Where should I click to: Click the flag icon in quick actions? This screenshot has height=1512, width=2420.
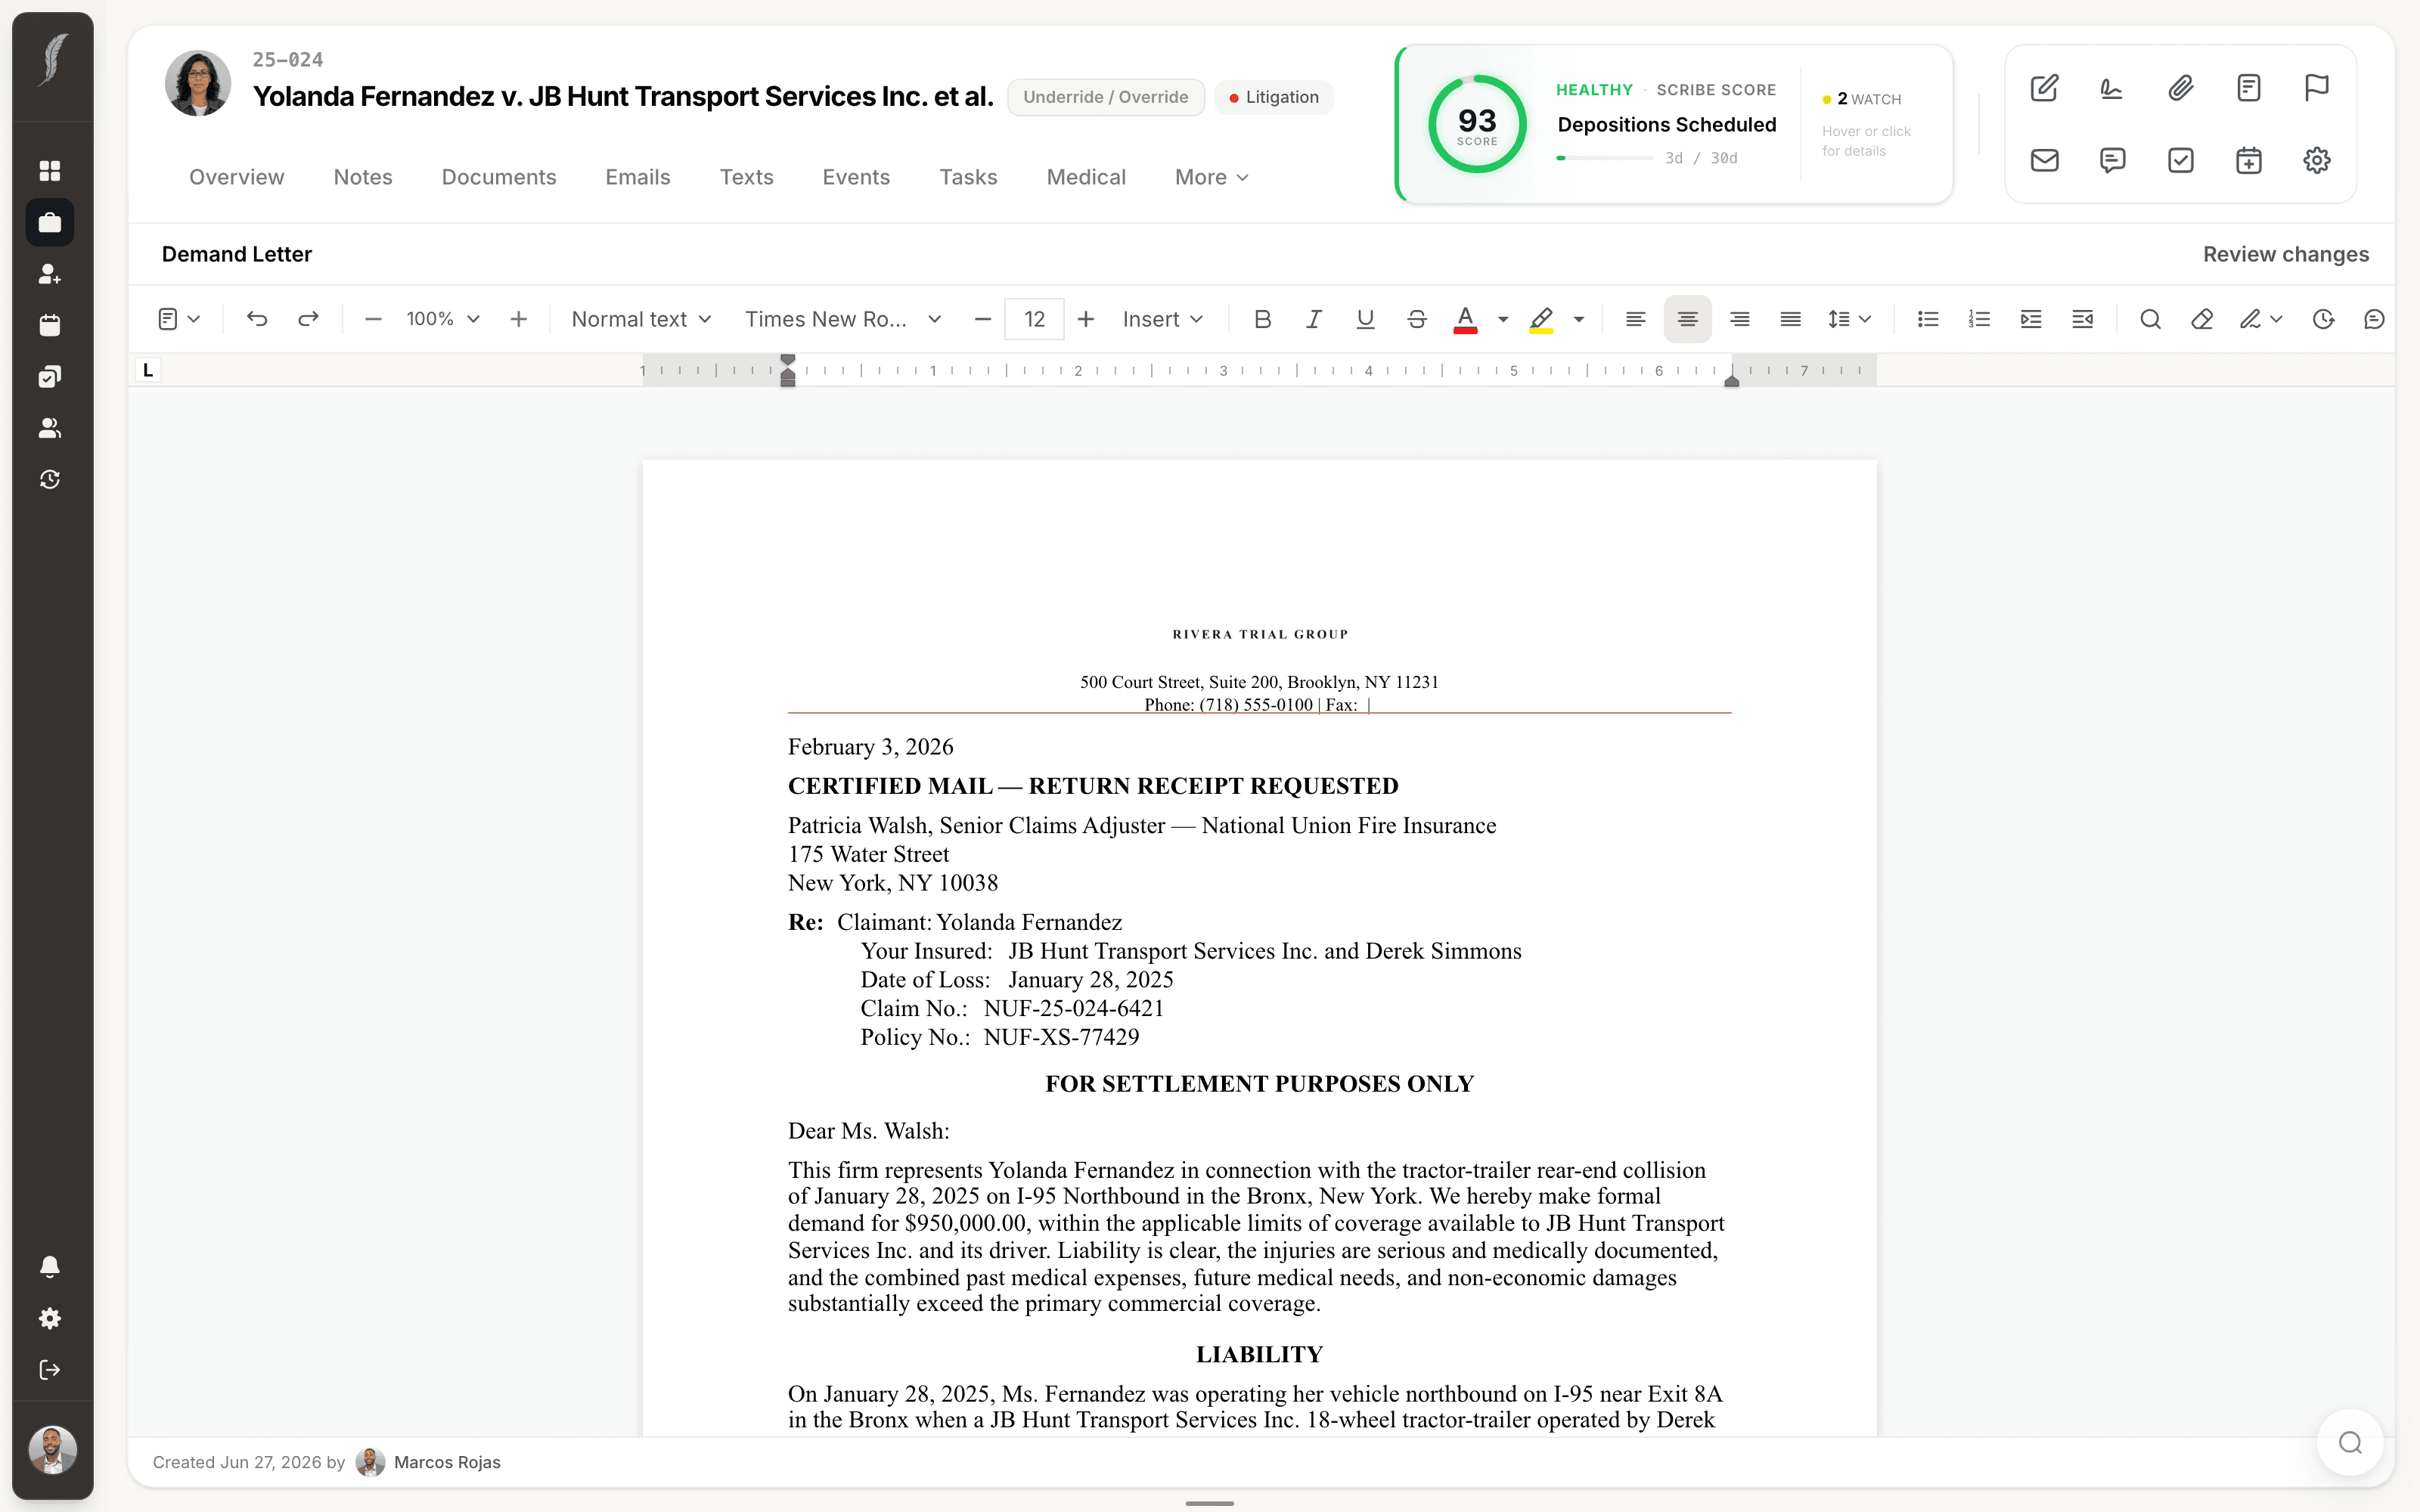[2316, 88]
